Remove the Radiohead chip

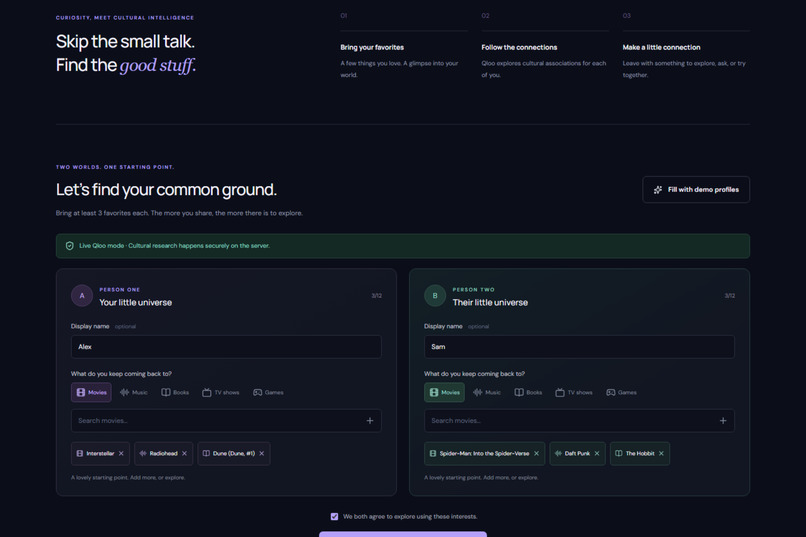185,454
